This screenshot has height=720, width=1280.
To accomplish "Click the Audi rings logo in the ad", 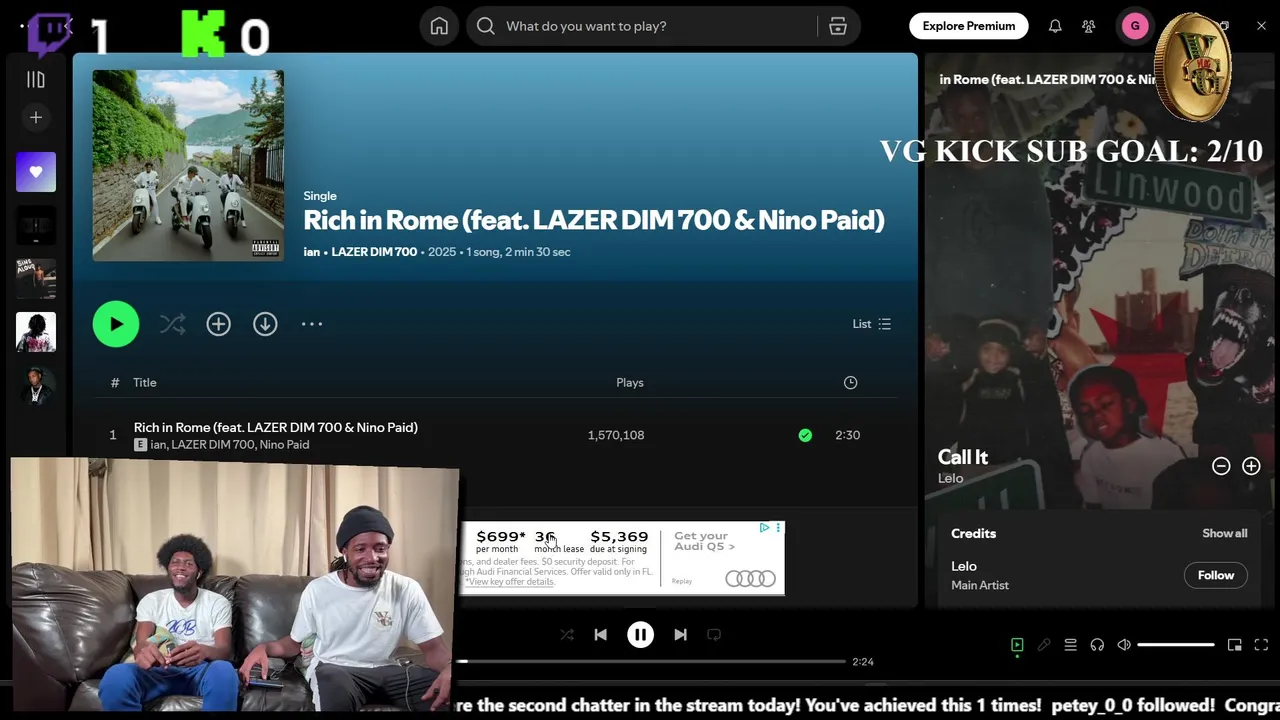I will (750, 578).
